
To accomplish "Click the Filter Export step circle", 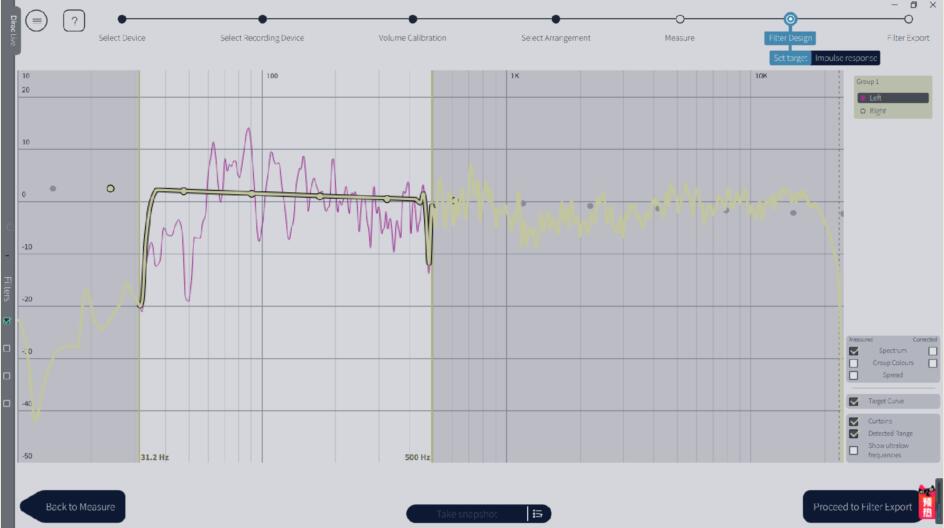I will (x=908, y=19).
